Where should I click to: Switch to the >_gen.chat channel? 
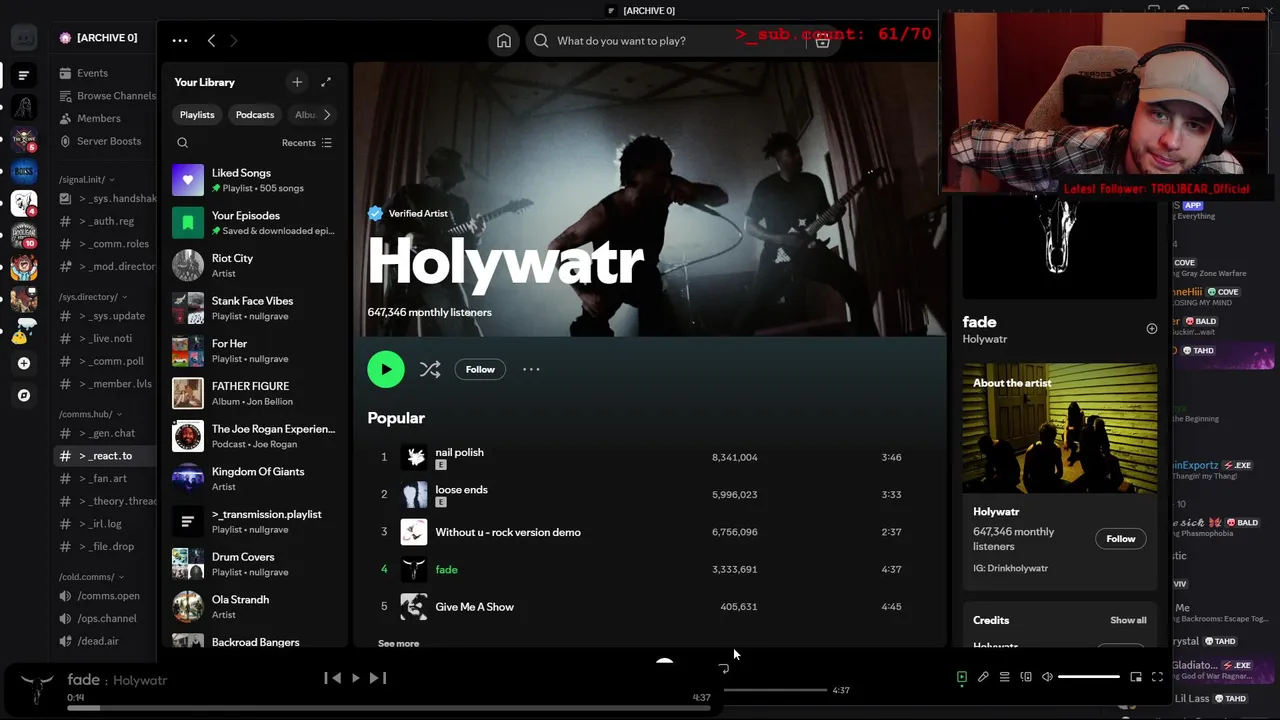click(x=106, y=433)
